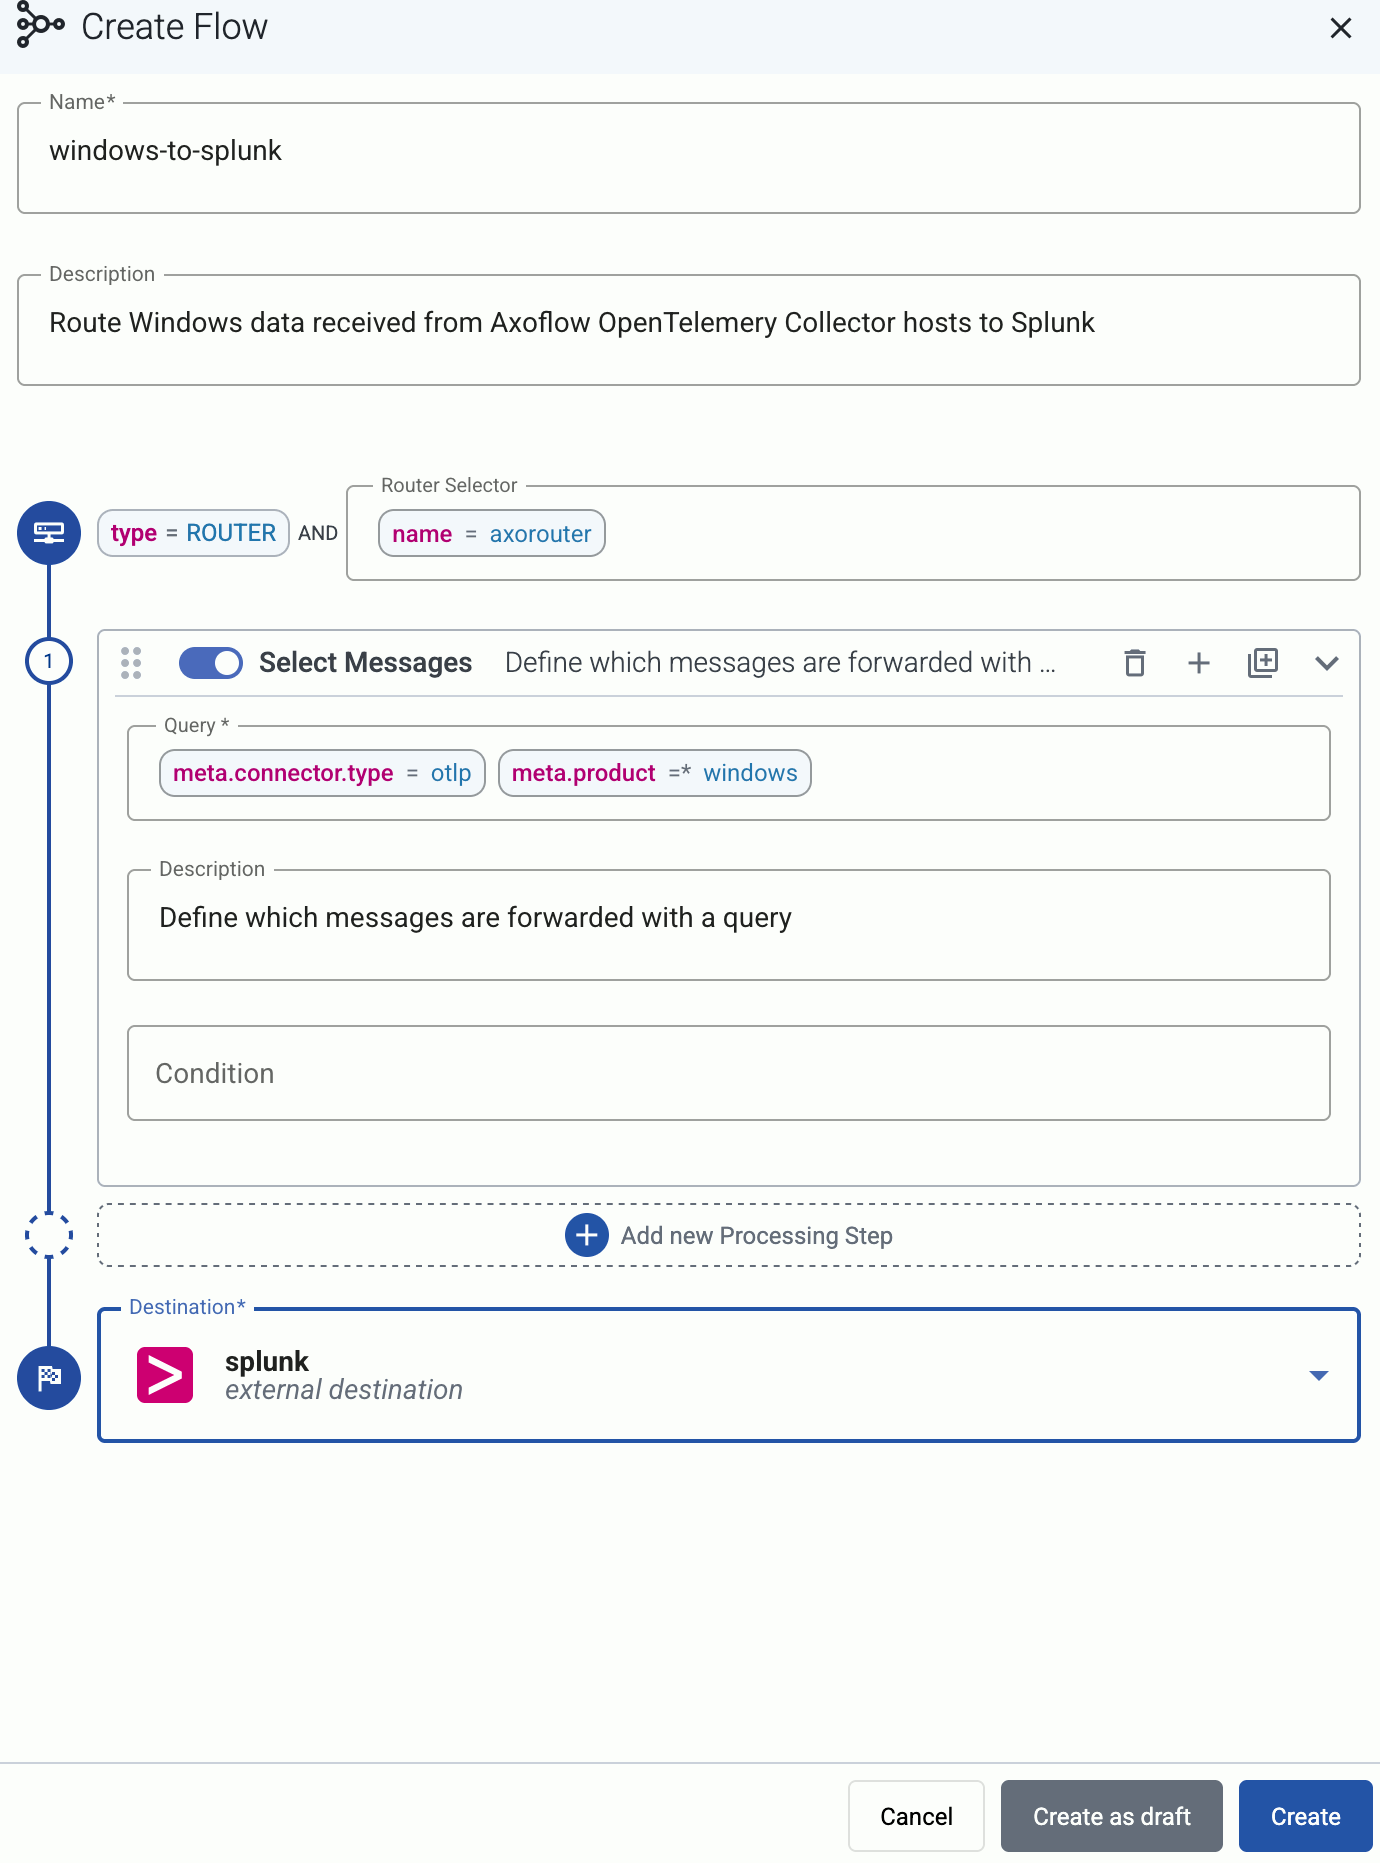
Task: Close the Create Flow dialog
Action: point(1341,28)
